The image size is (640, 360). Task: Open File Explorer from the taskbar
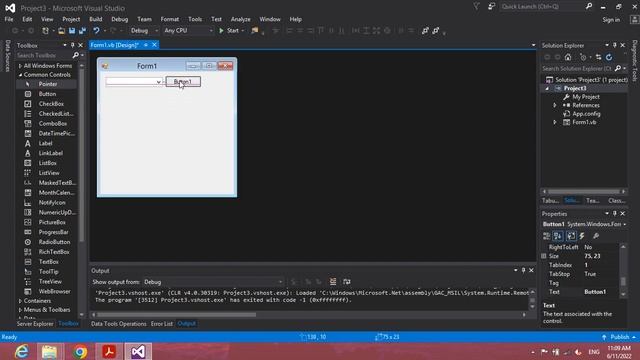tap(50, 351)
